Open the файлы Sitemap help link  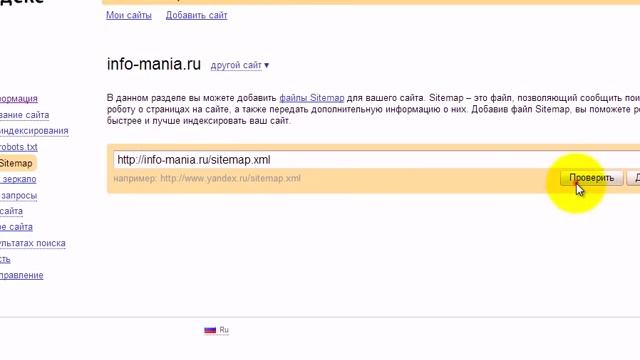(311, 98)
